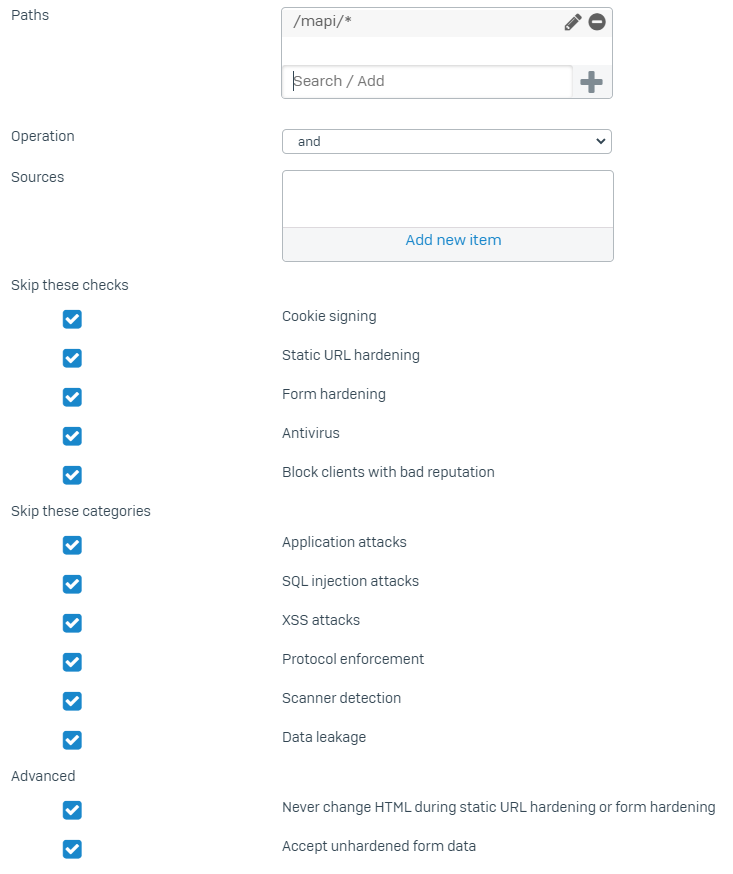This screenshot has height=874, width=733.
Task: Open the Operation dropdown set to and
Action: (x=447, y=142)
